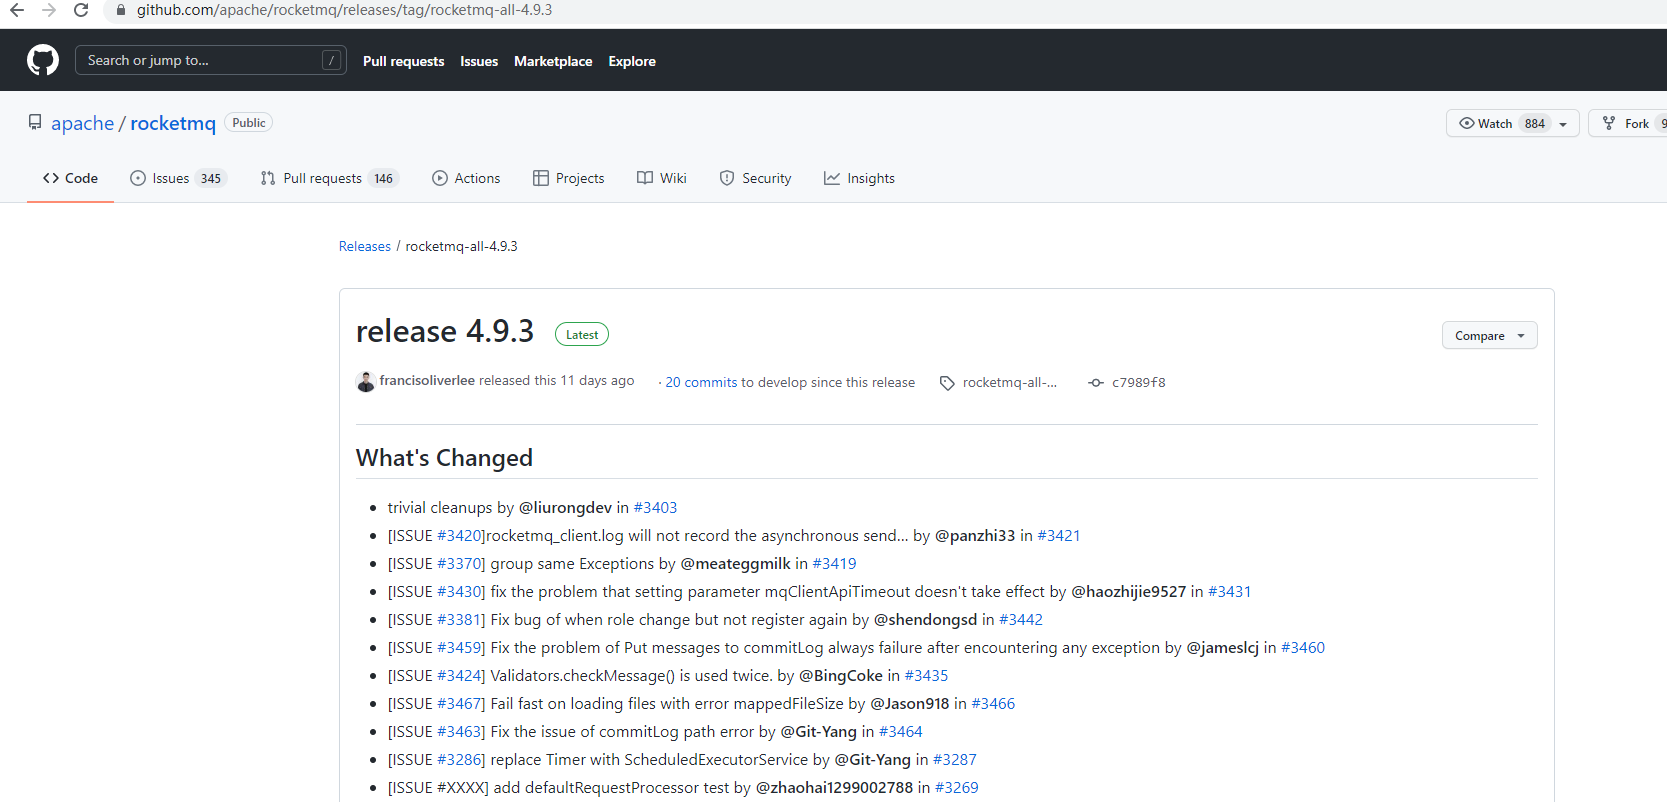The width and height of the screenshot is (1667, 802).
Task: Click the francisoliverlee avatar image
Action: click(365, 381)
